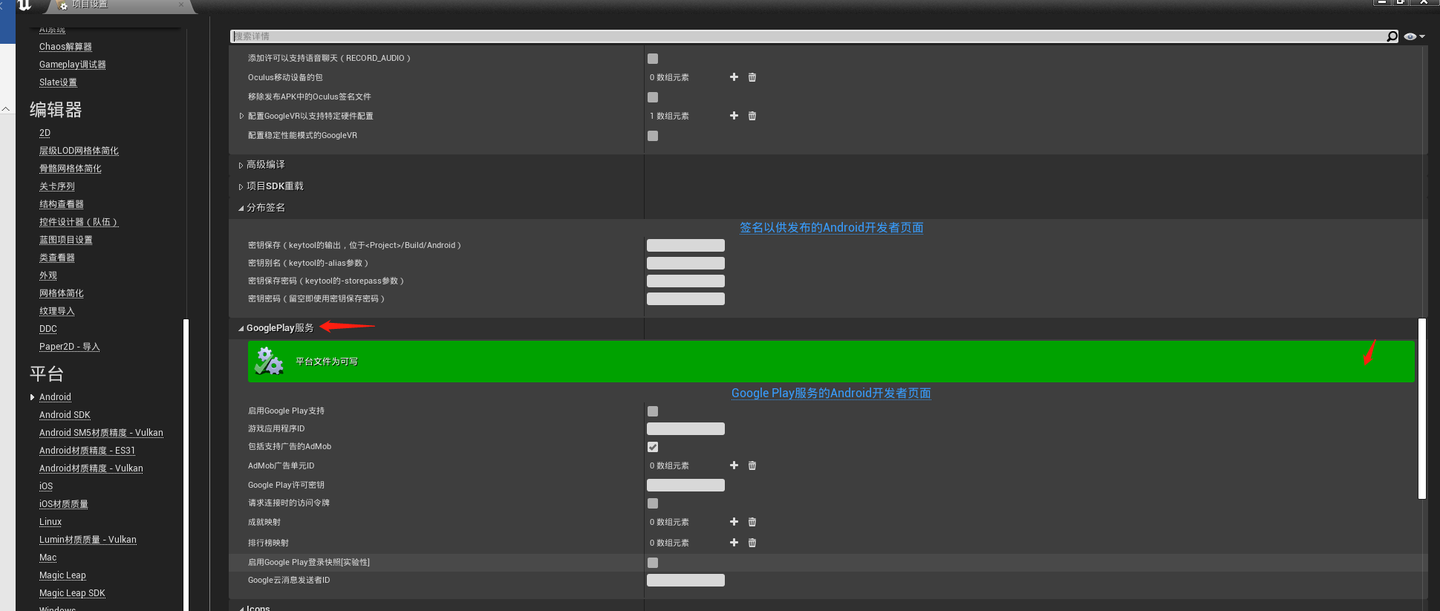The width and height of the screenshot is (1440, 611).
Task: Open 层级LOD网格体简化 settings
Action: (x=79, y=151)
